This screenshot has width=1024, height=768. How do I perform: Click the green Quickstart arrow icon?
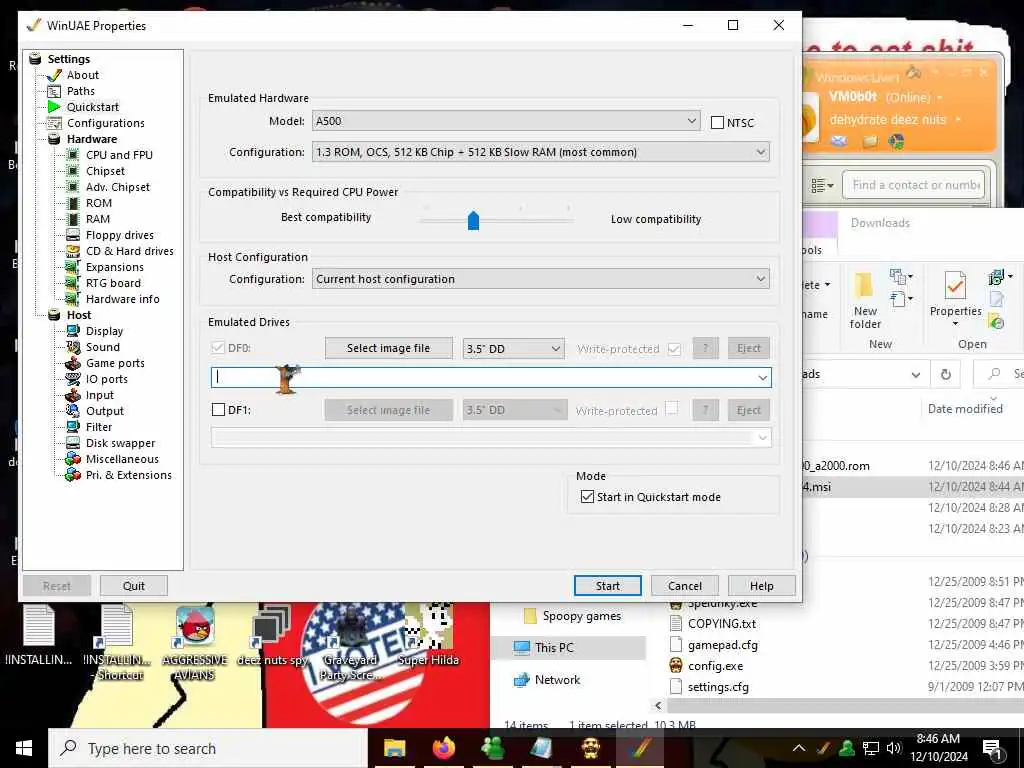click(x=55, y=107)
